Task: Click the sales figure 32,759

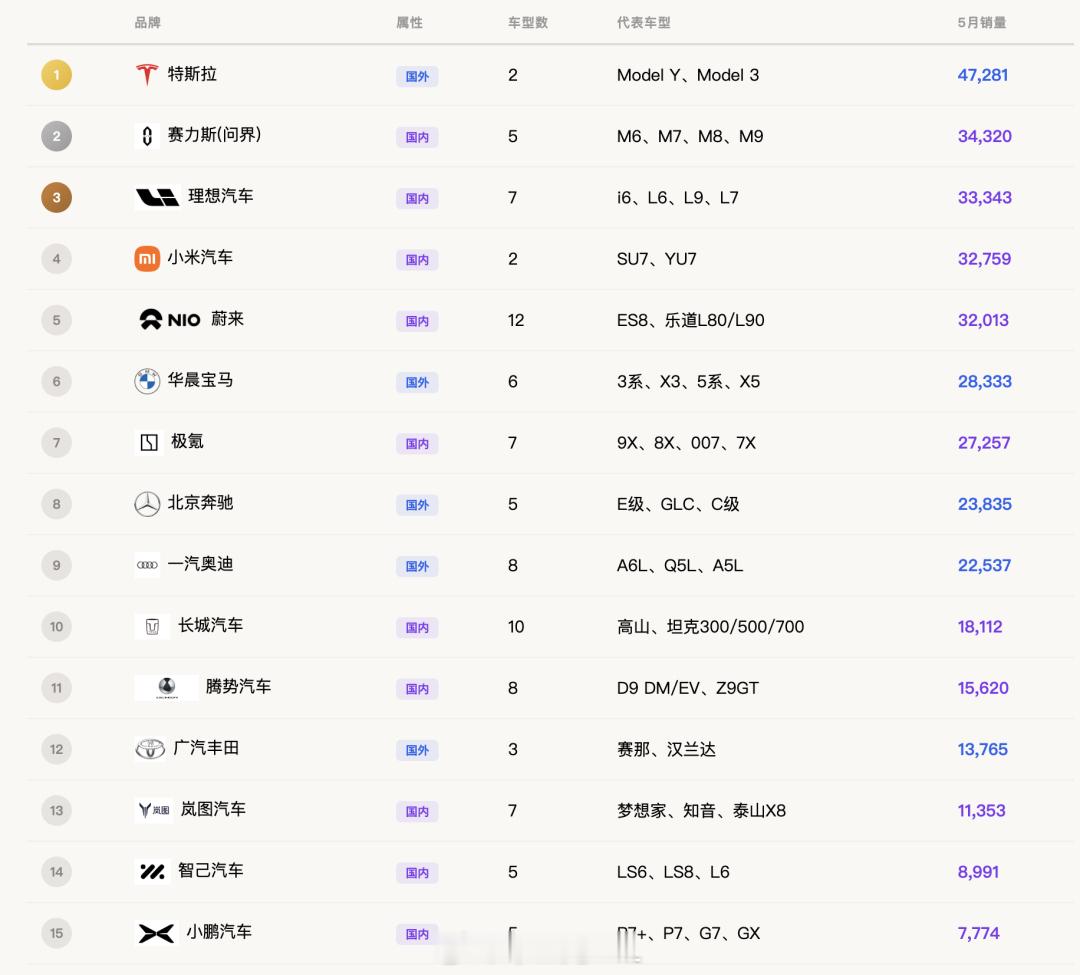Action: coord(984,259)
